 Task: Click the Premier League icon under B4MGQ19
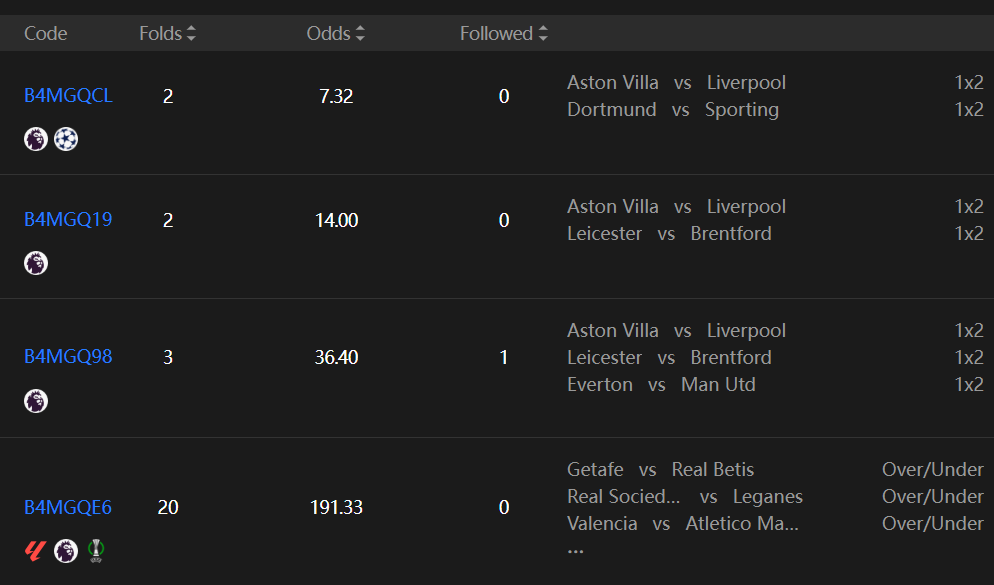36,263
